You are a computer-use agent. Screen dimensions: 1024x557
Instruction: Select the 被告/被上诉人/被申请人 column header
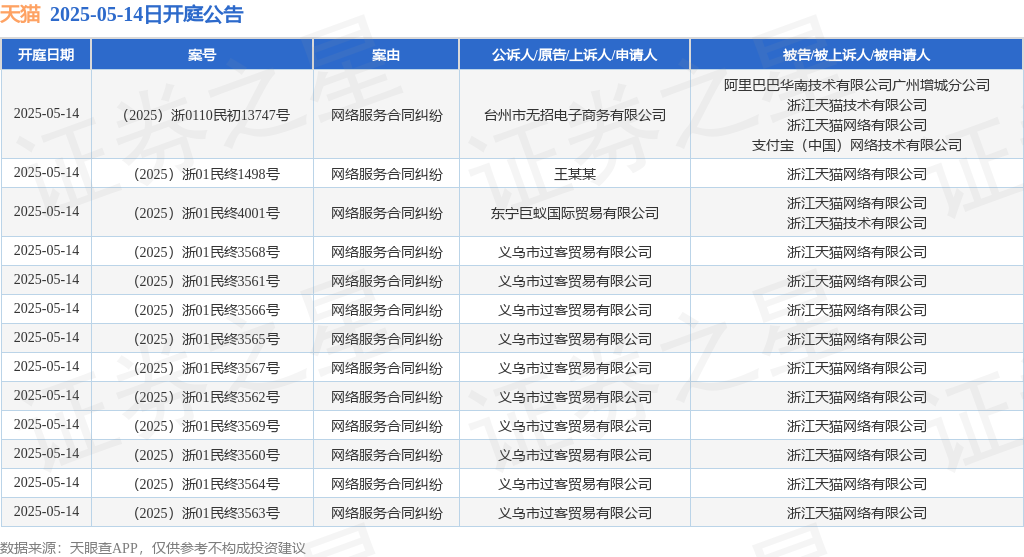click(856, 55)
